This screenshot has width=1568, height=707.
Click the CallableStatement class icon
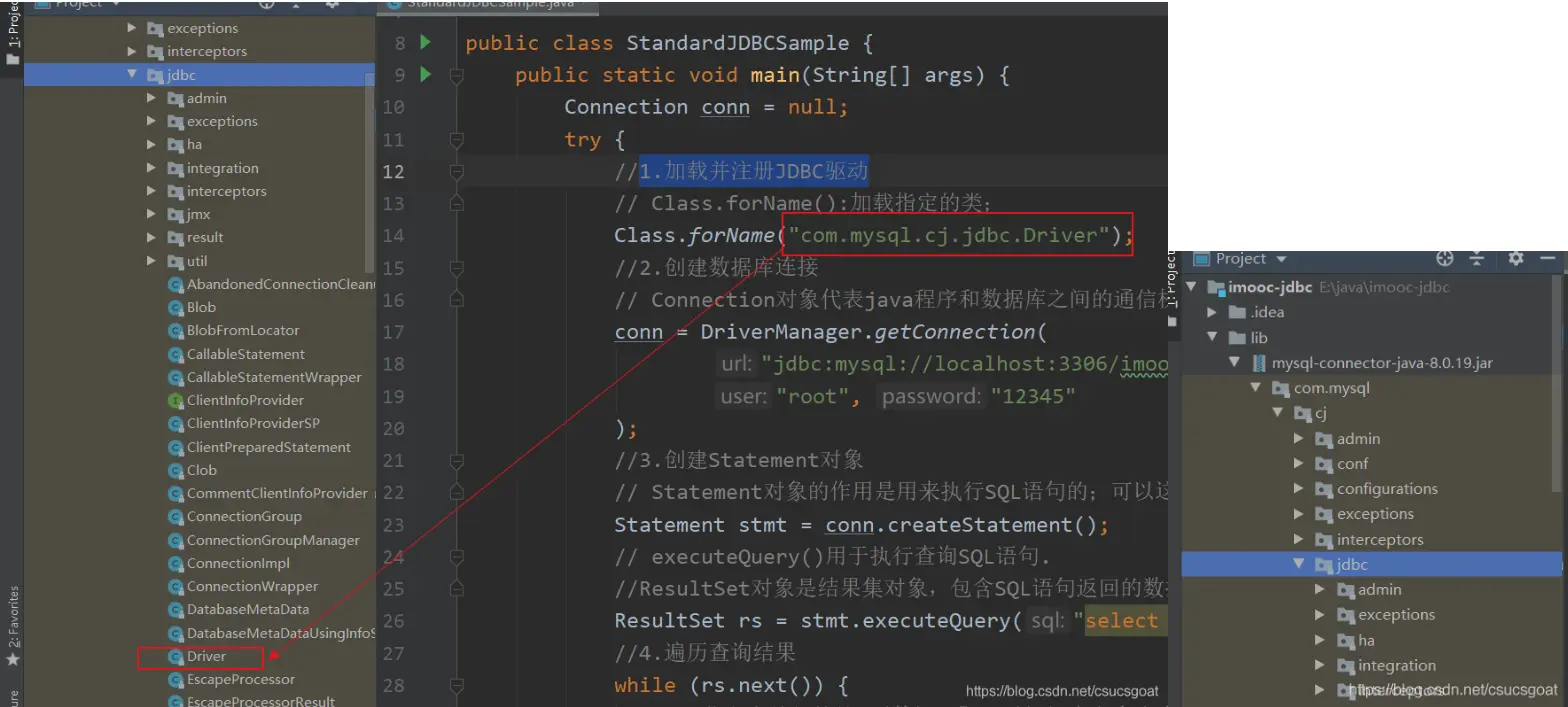(176, 354)
